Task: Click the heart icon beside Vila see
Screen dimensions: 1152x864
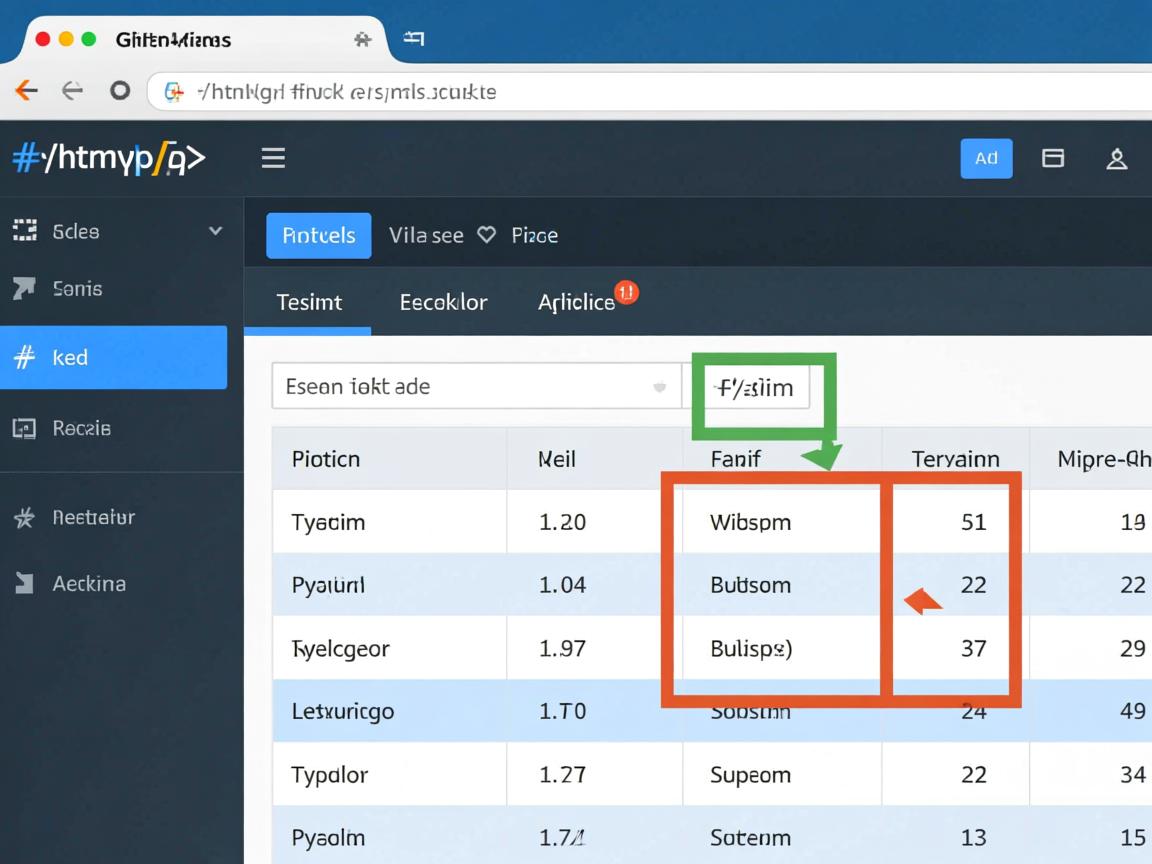Action: pyautogui.click(x=487, y=235)
